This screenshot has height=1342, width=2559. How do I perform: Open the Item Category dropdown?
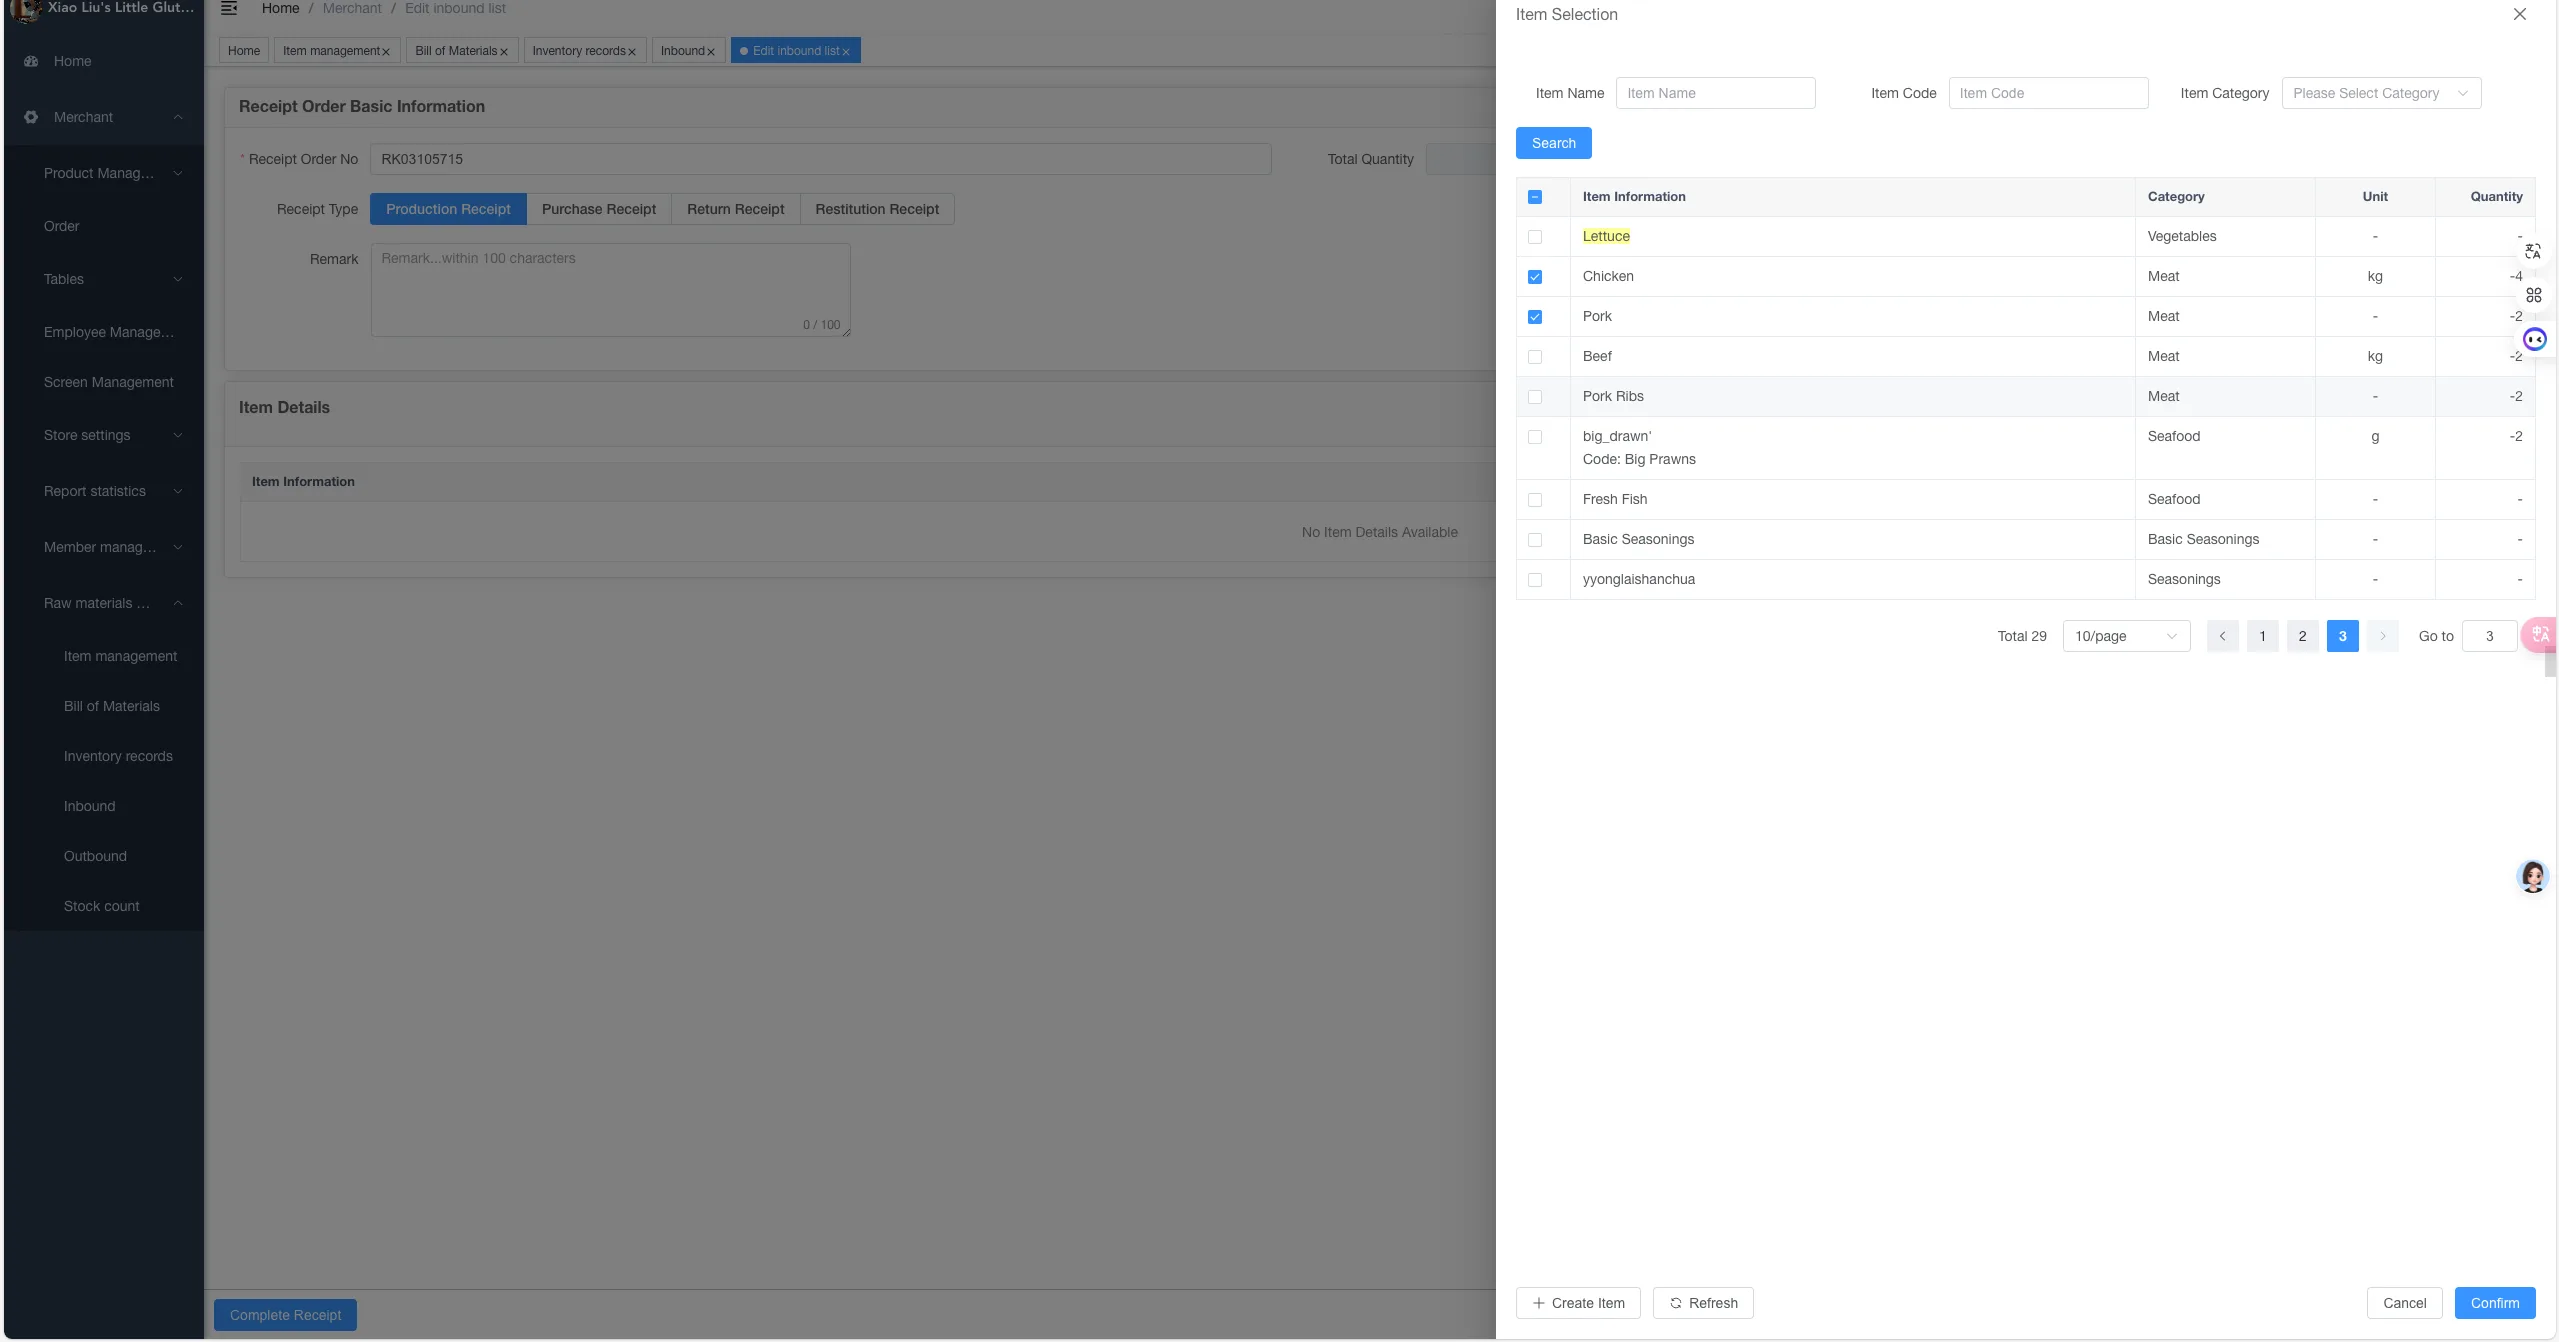point(2381,93)
